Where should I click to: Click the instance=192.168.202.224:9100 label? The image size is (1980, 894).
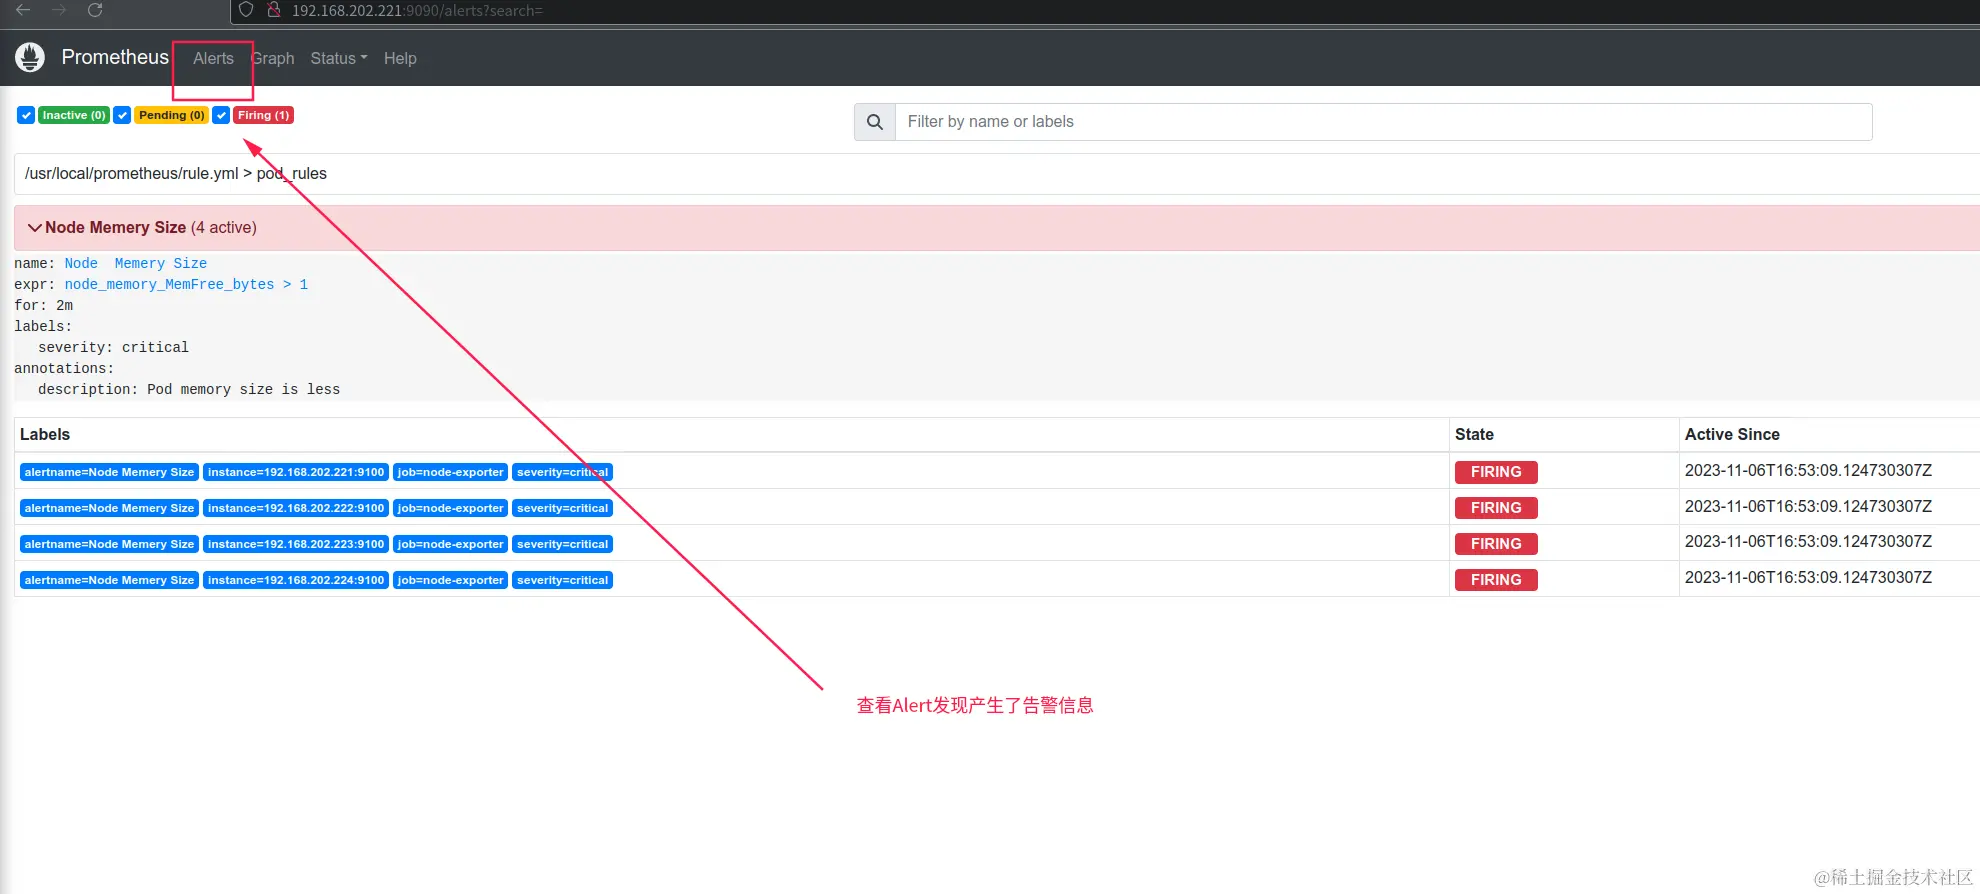tap(296, 580)
